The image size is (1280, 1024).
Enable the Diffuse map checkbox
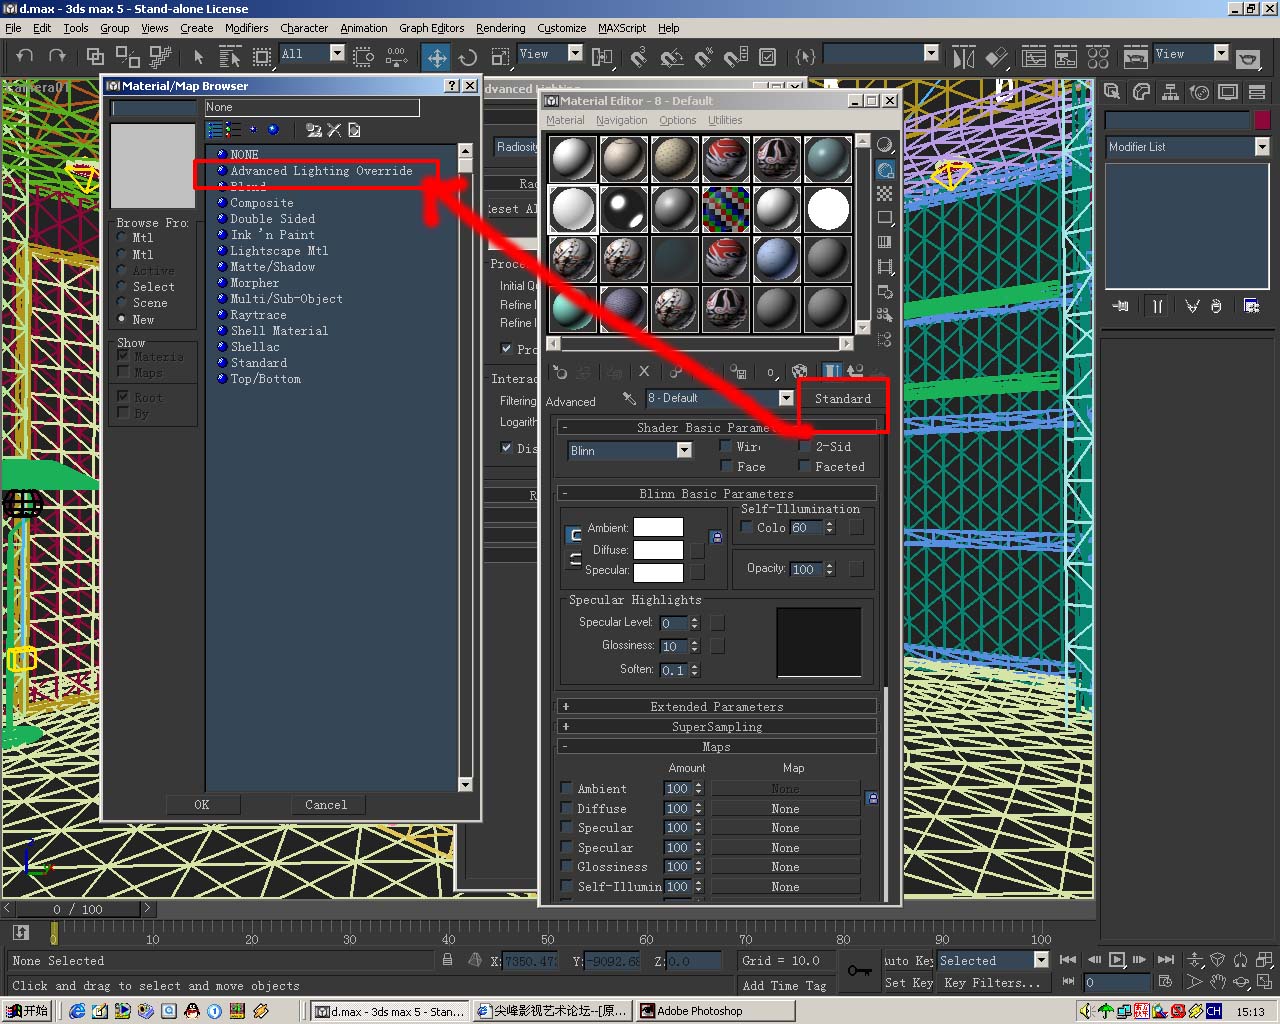566,808
